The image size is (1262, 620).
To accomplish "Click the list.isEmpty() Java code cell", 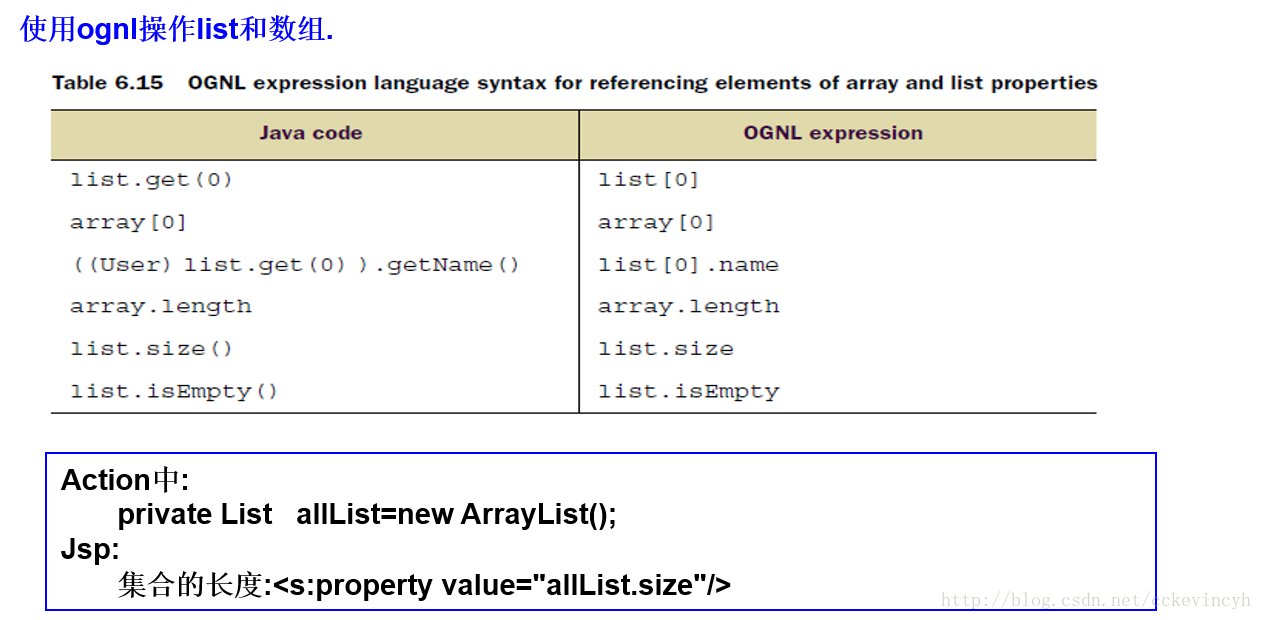I will 174,391.
